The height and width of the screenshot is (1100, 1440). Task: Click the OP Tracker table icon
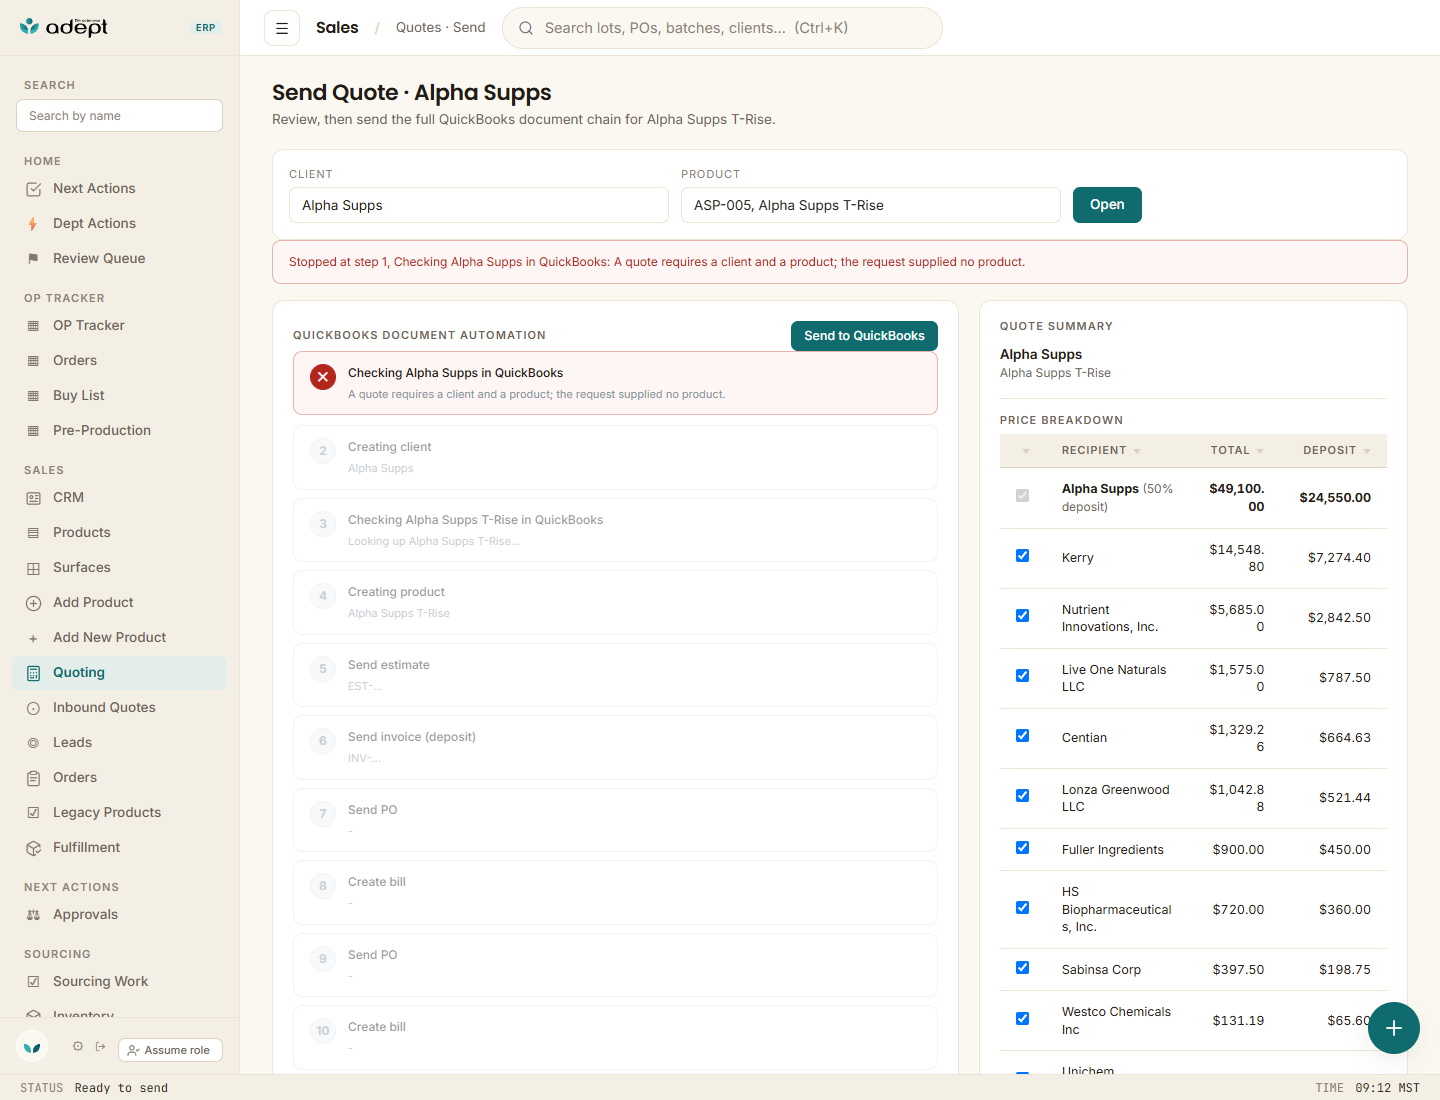pyautogui.click(x=33, y=326)
